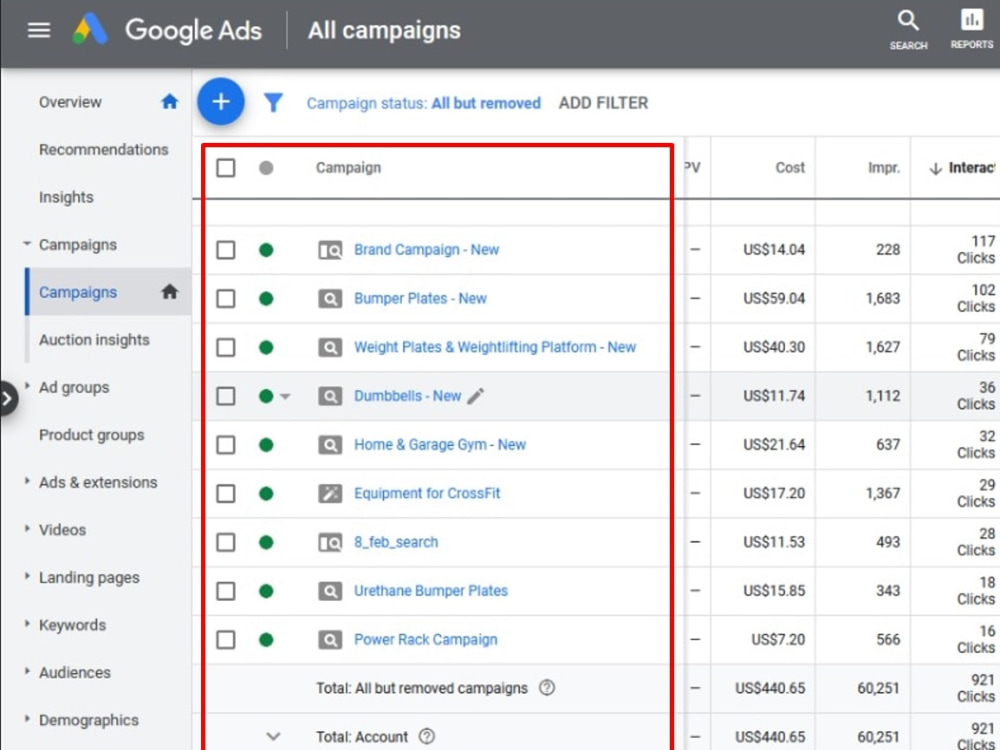
Task: Click the pencil edit icon beside Dumbbells - New
Action: (475, 396)
